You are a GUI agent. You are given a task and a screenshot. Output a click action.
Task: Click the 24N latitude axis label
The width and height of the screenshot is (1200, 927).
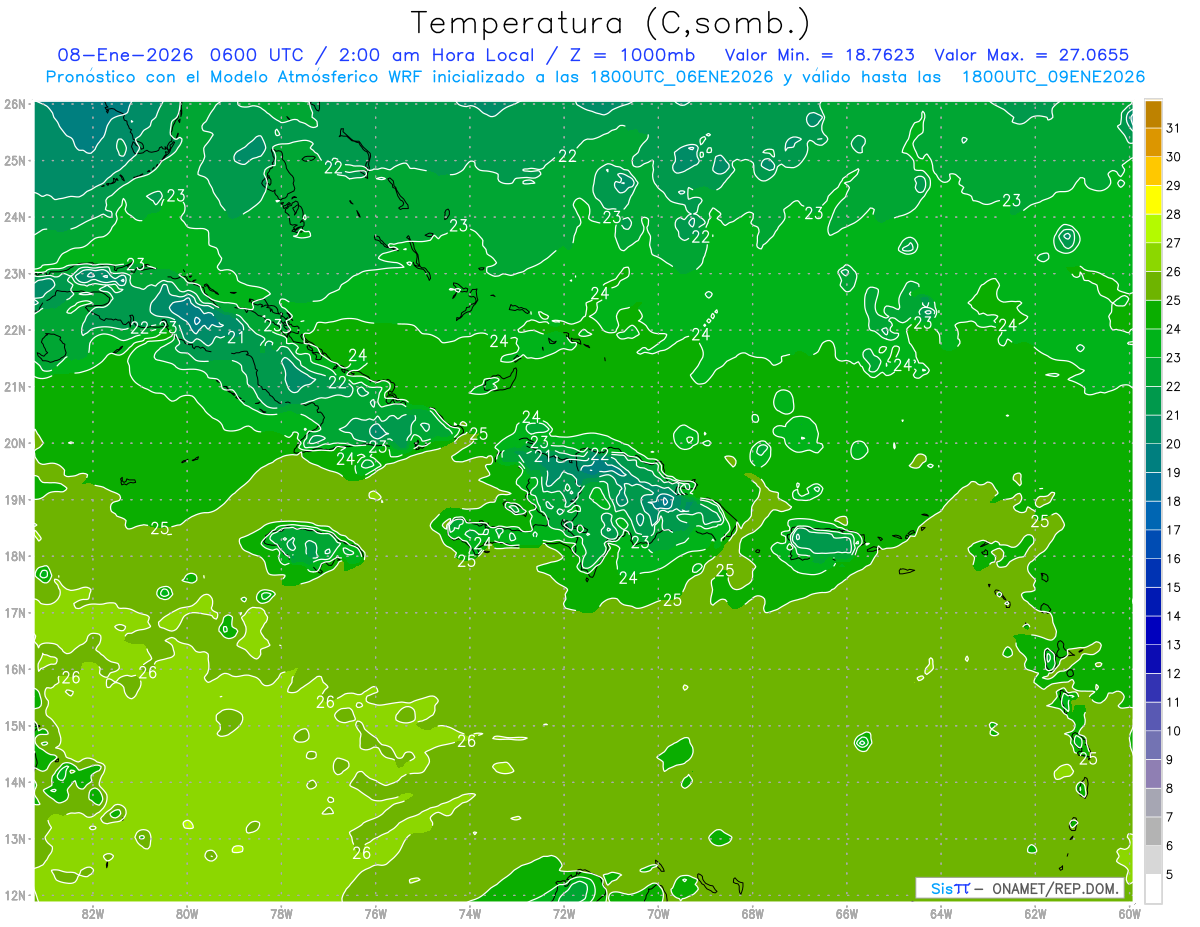pos(14,217)
